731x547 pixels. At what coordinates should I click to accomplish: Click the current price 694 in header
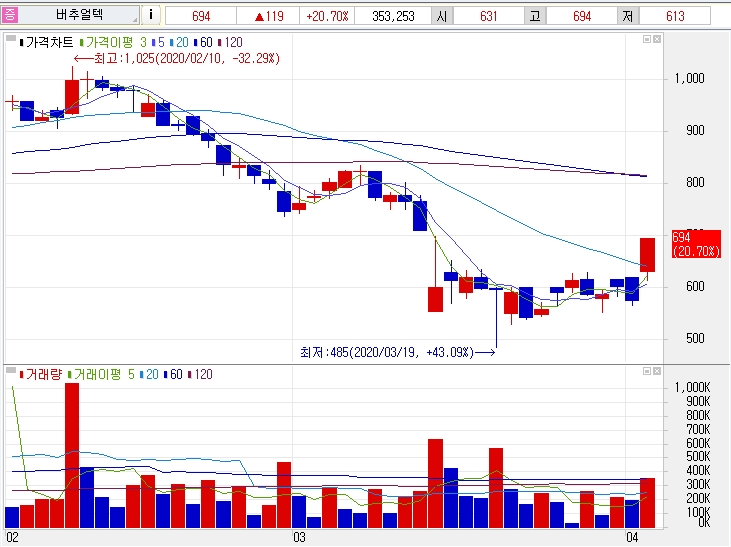[x=201, y=16]
